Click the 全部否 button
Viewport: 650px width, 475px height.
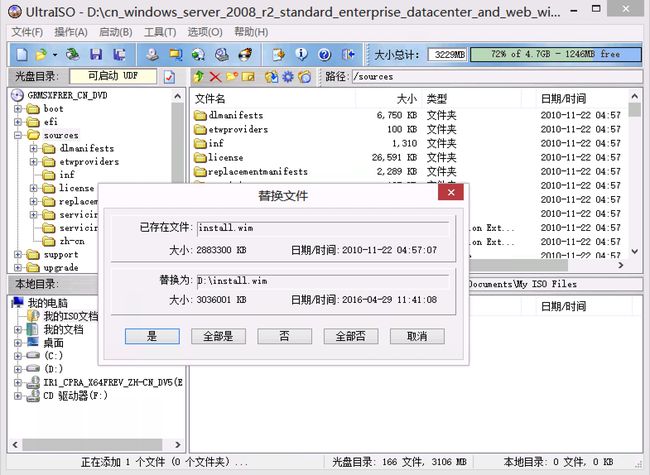351,336
